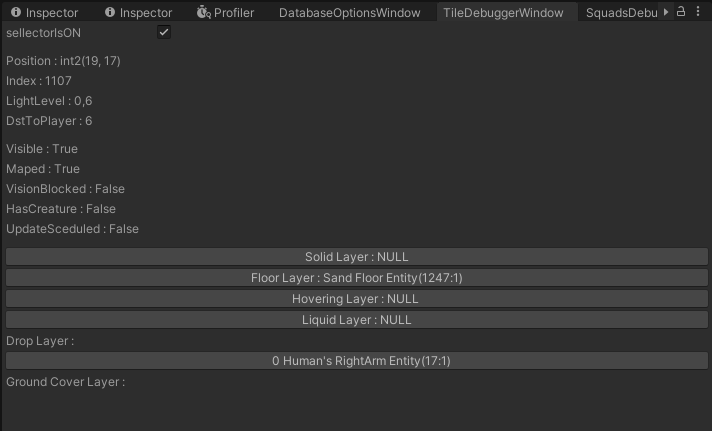
Task: Click the Maped : True text
Action: click(x=43, y=169)
